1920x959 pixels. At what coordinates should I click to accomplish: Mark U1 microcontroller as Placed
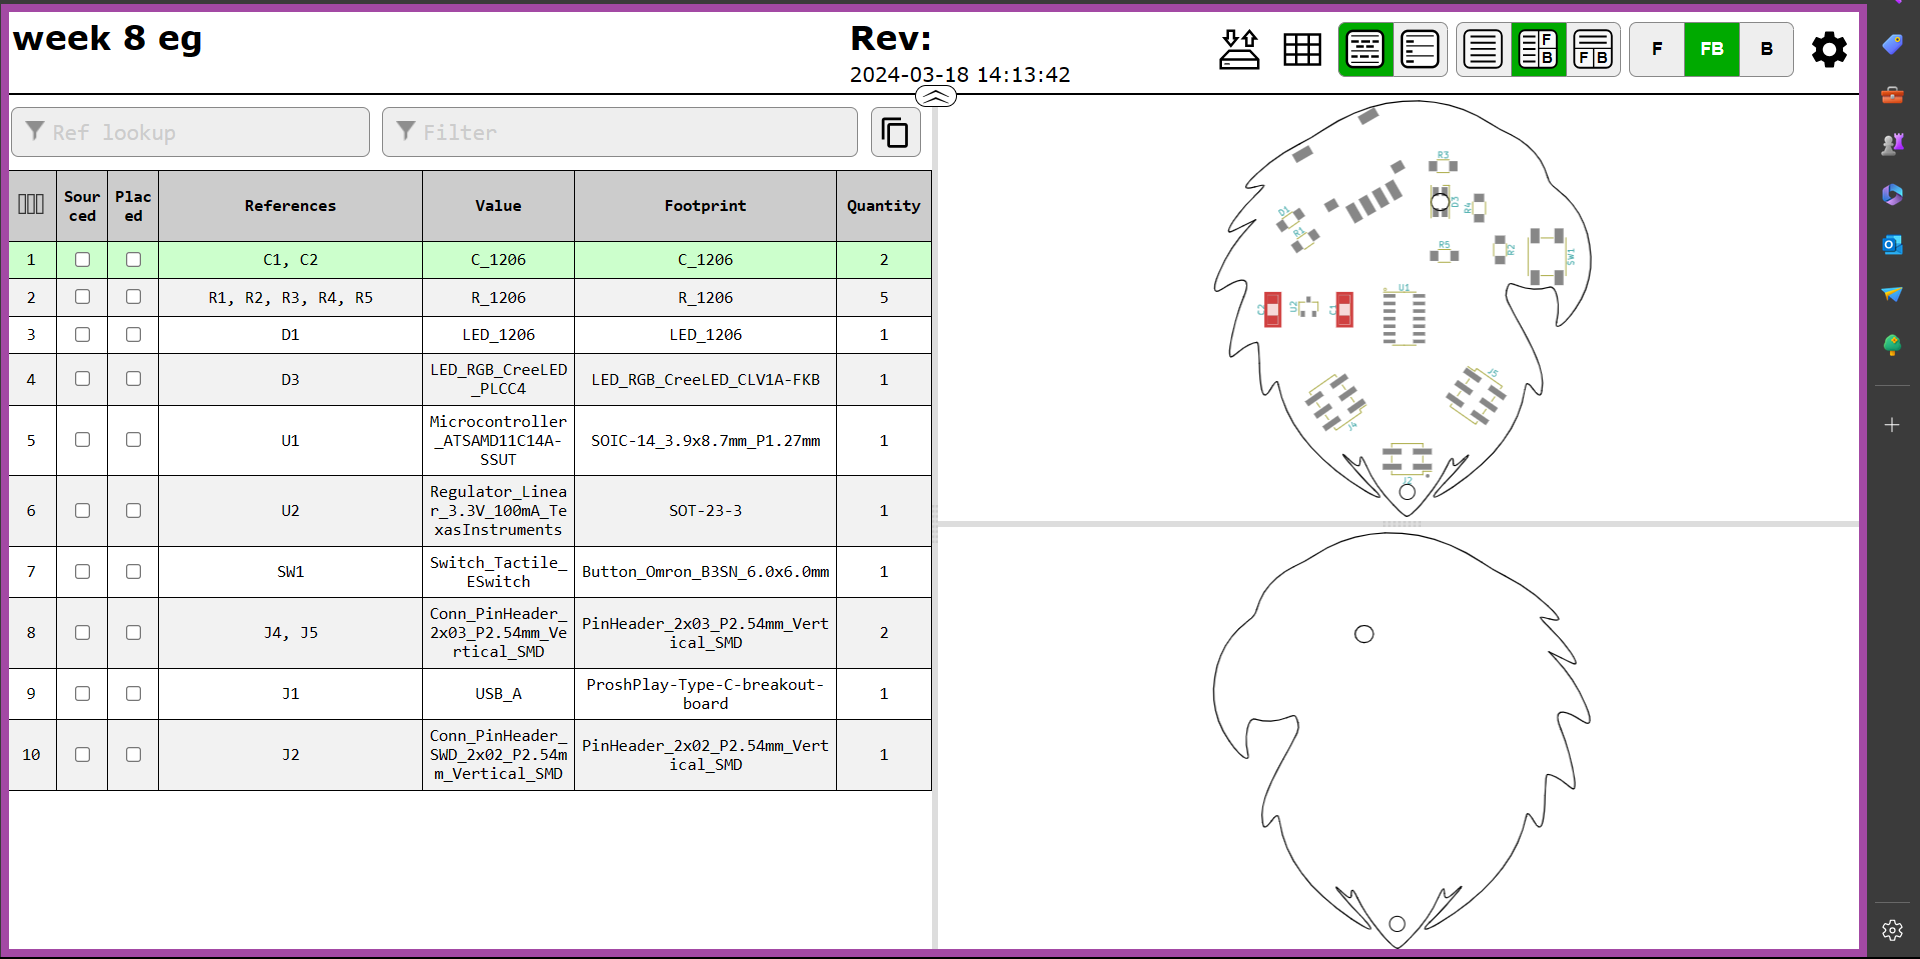133,440
